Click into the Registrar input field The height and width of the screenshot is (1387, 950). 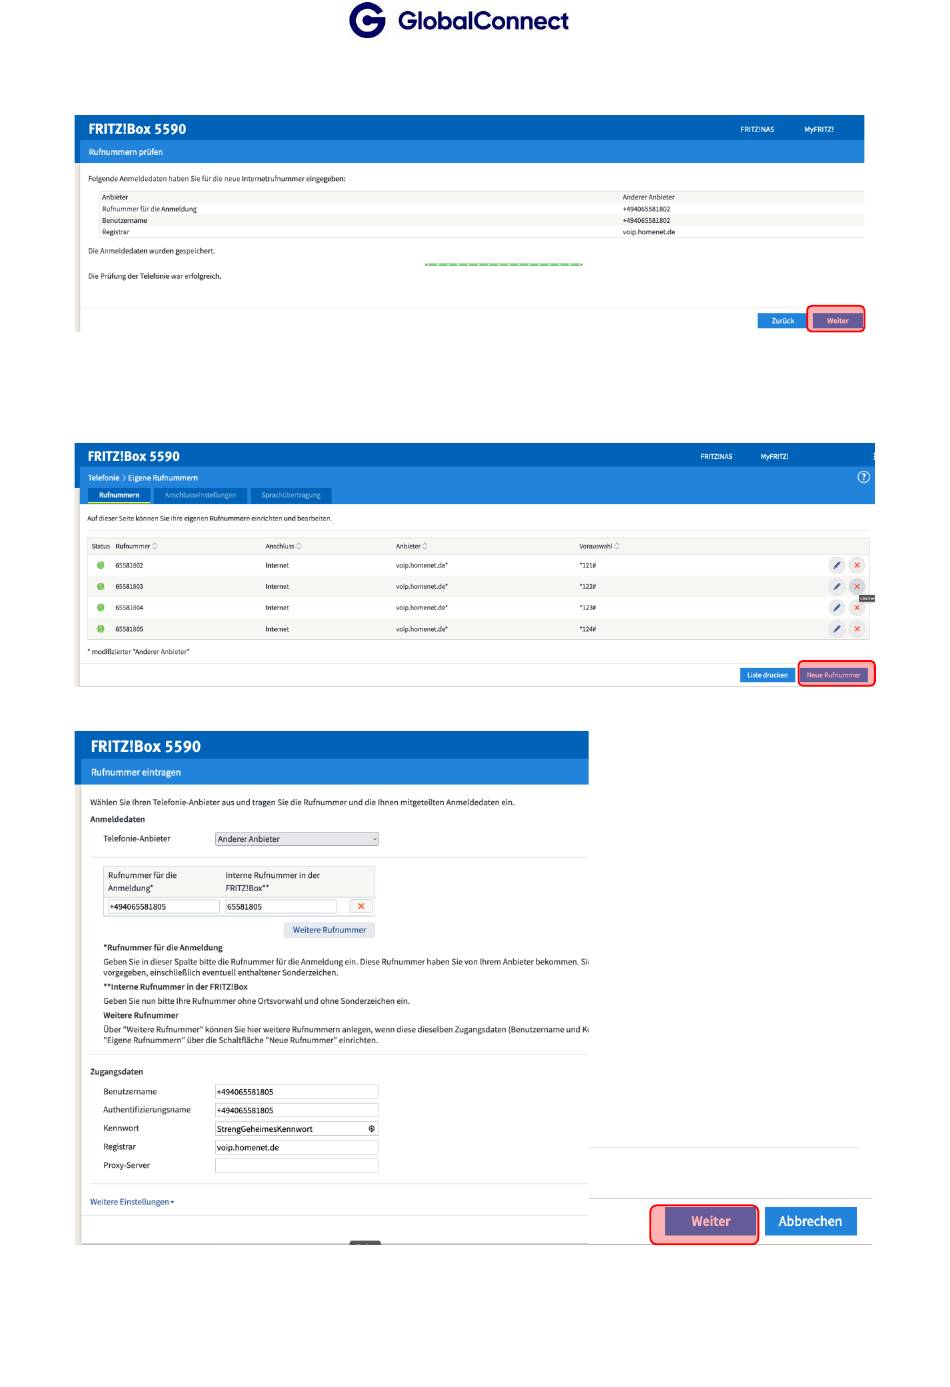coord(297,1147)
